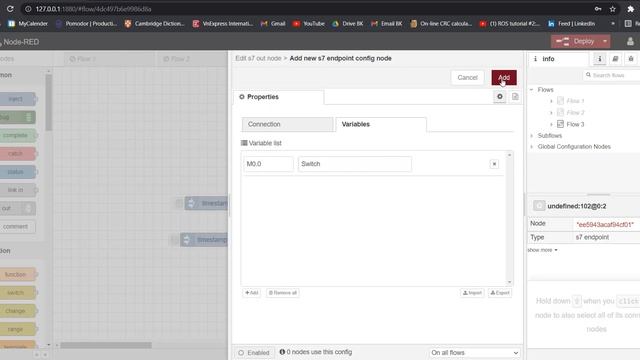The image size is (640, 360).
Task: Select the catch node in palette
Action: [17, 154]
